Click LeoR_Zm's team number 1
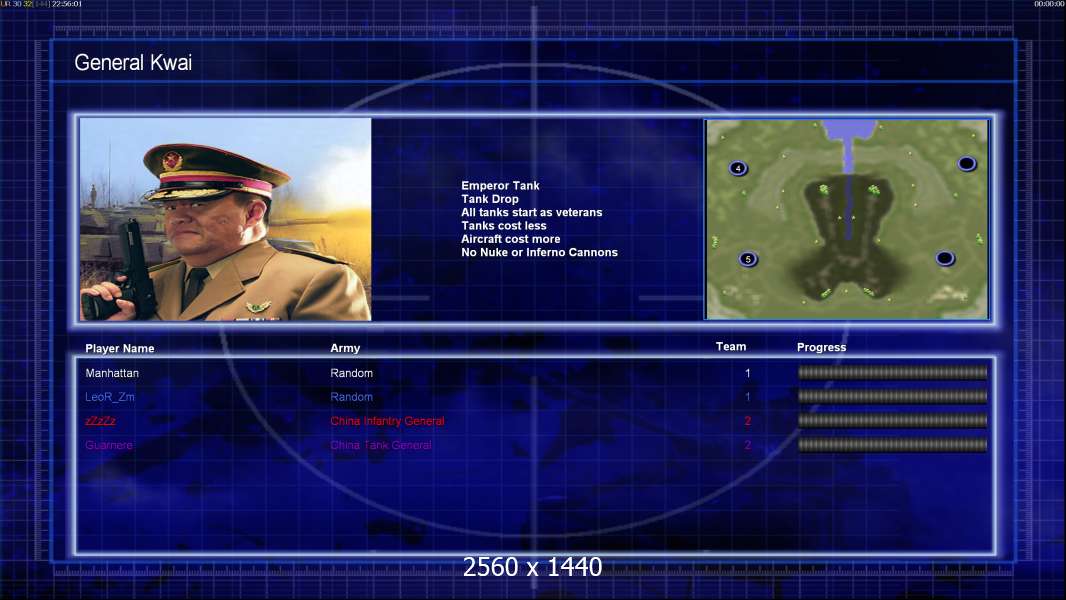 click(747, 397)
